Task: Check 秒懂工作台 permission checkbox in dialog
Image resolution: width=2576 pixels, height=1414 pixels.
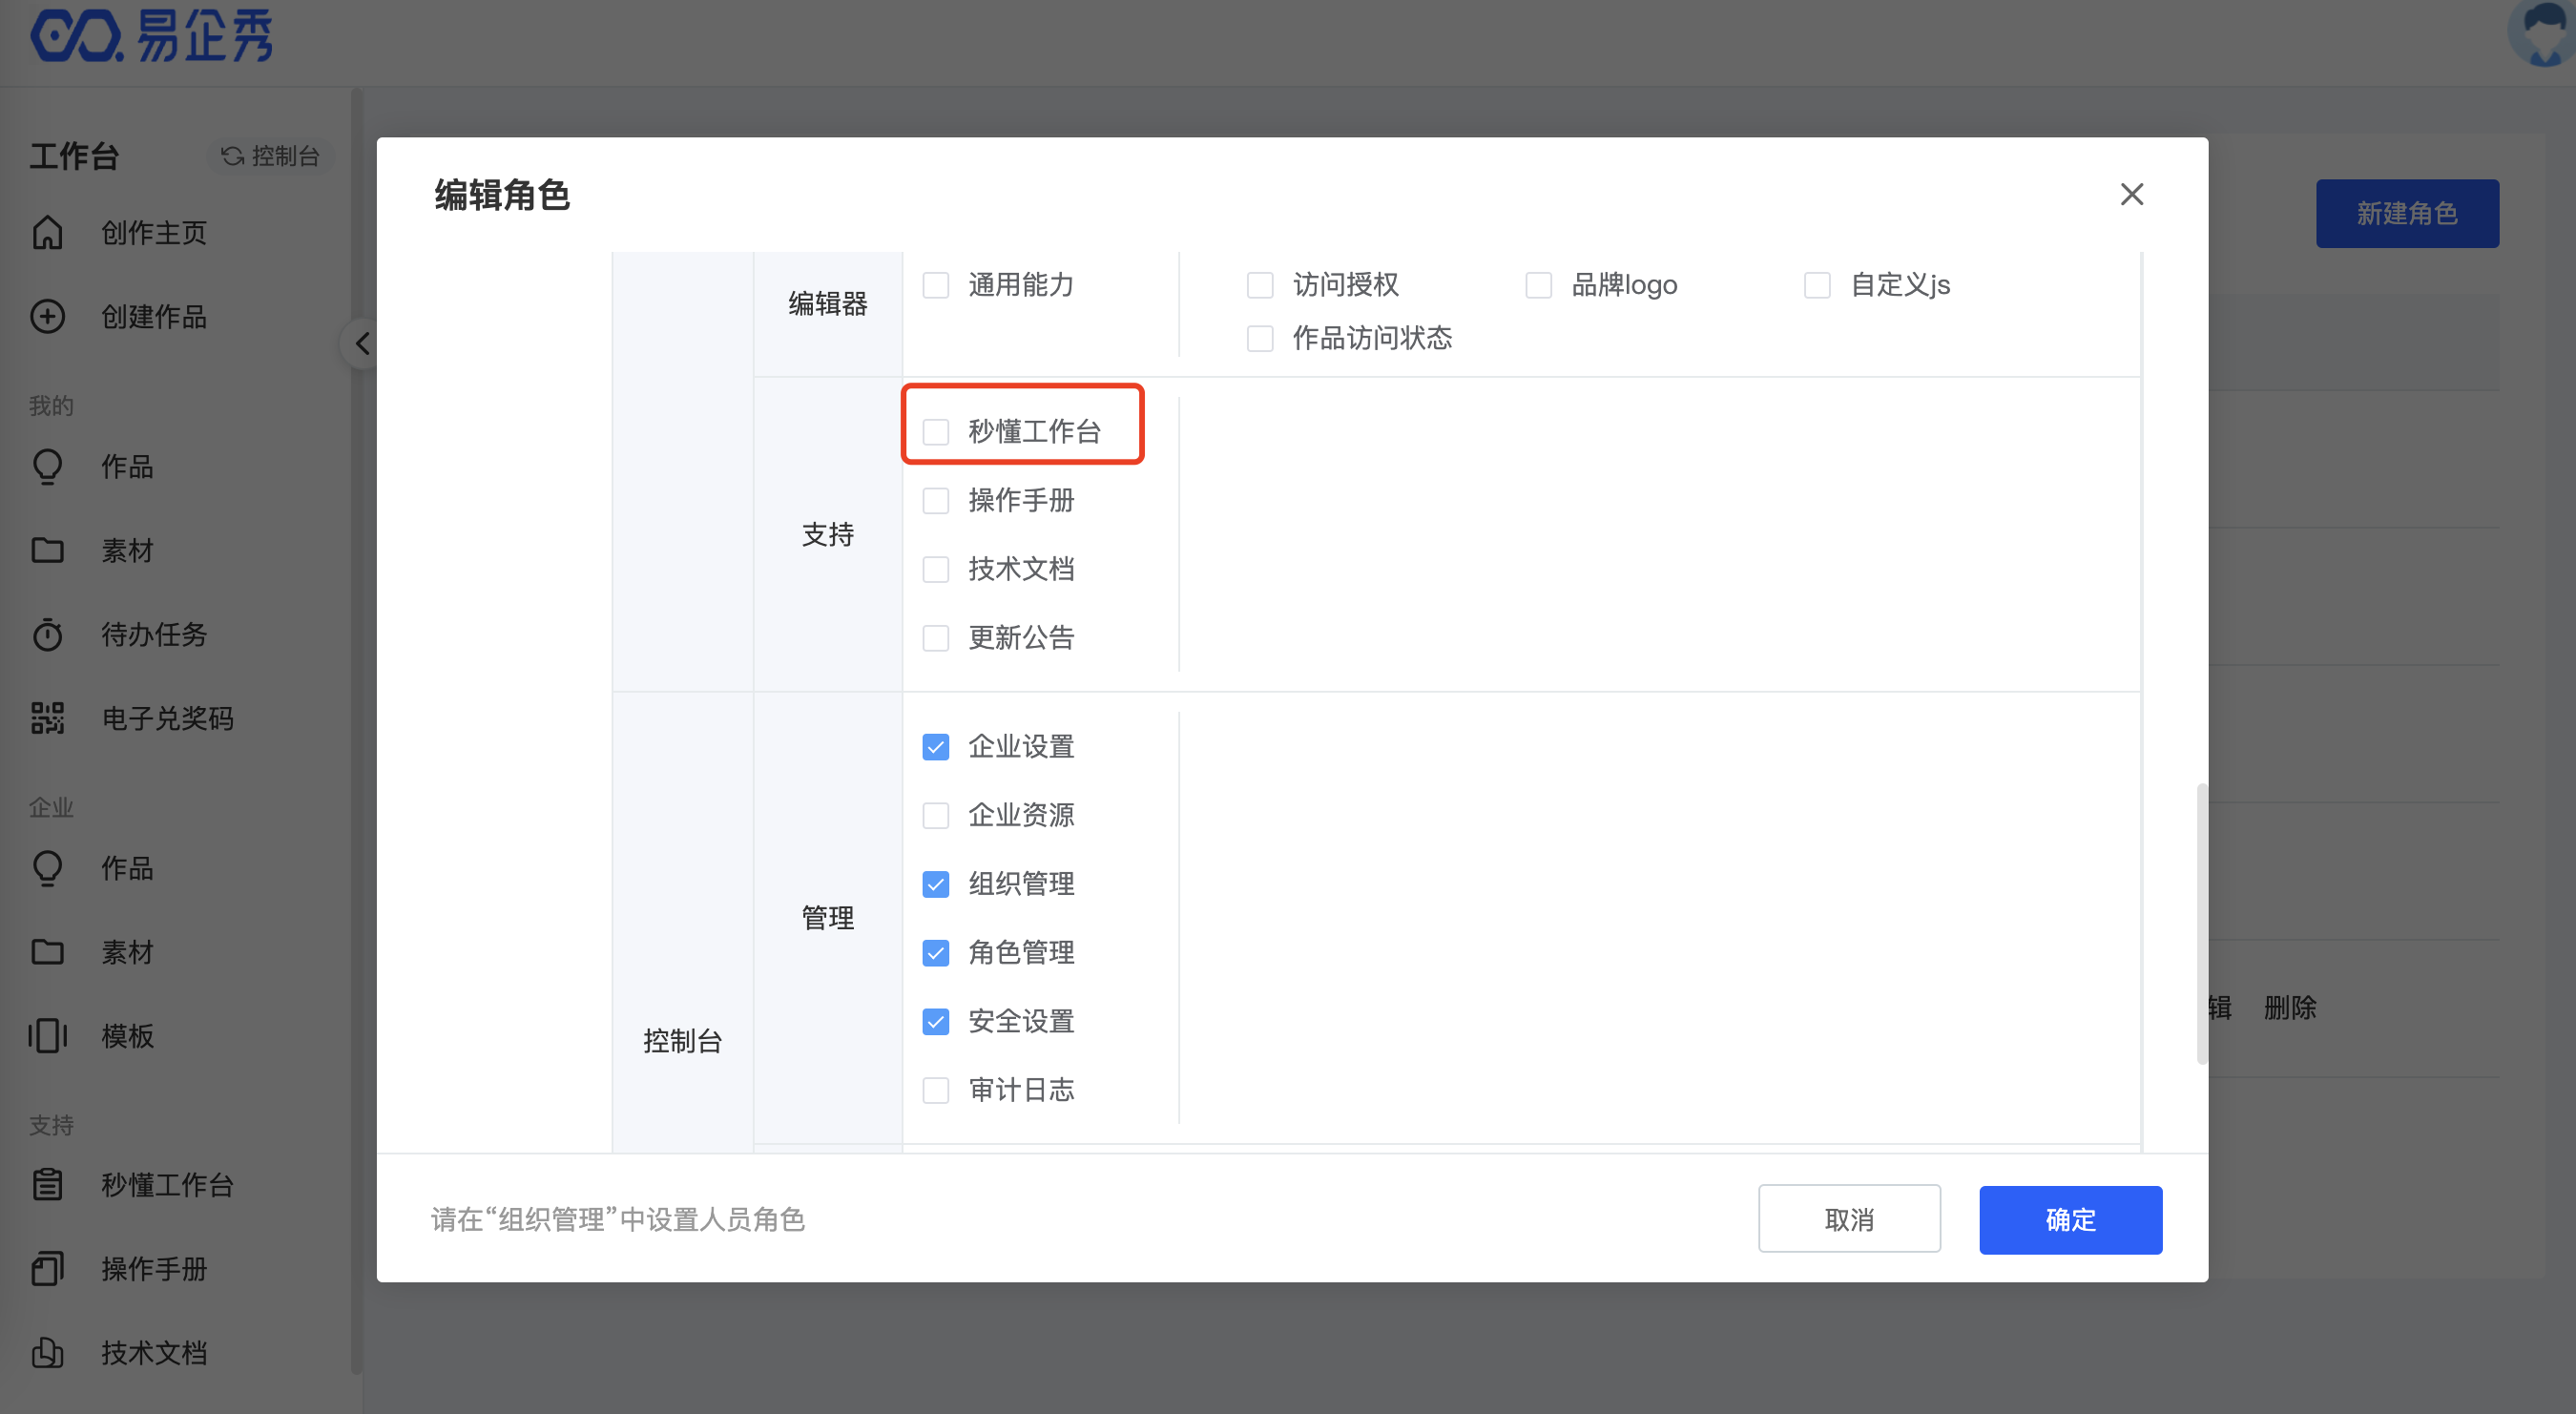Action: (935, 431)
